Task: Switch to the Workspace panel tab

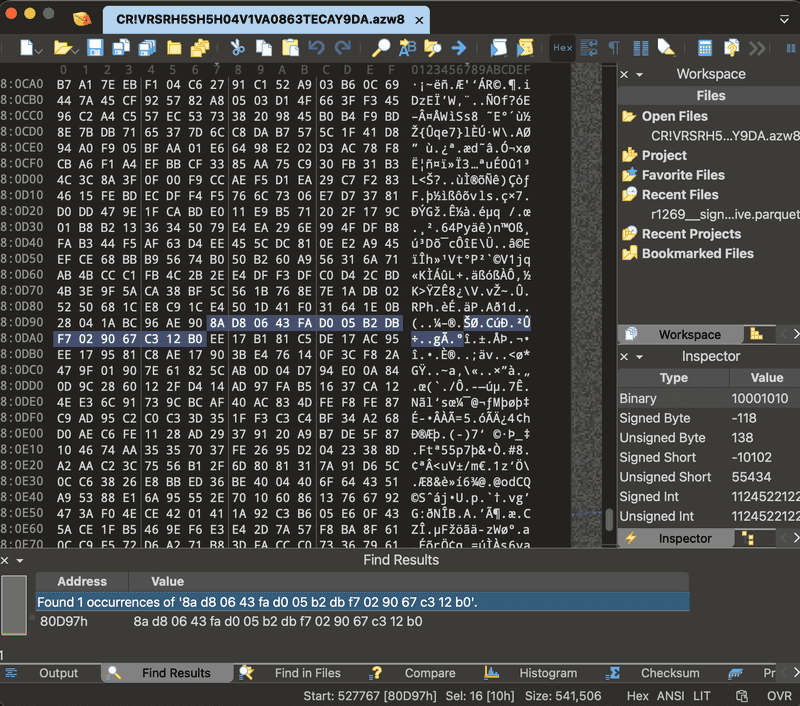Action: [681, 335]
